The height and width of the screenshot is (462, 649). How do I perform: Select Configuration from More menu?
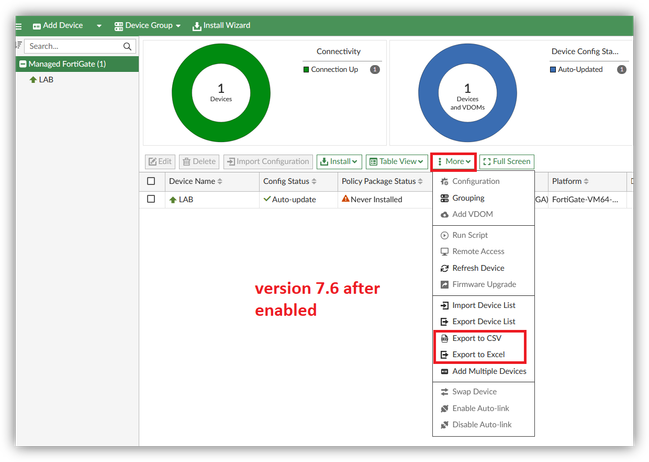point(483,181)
